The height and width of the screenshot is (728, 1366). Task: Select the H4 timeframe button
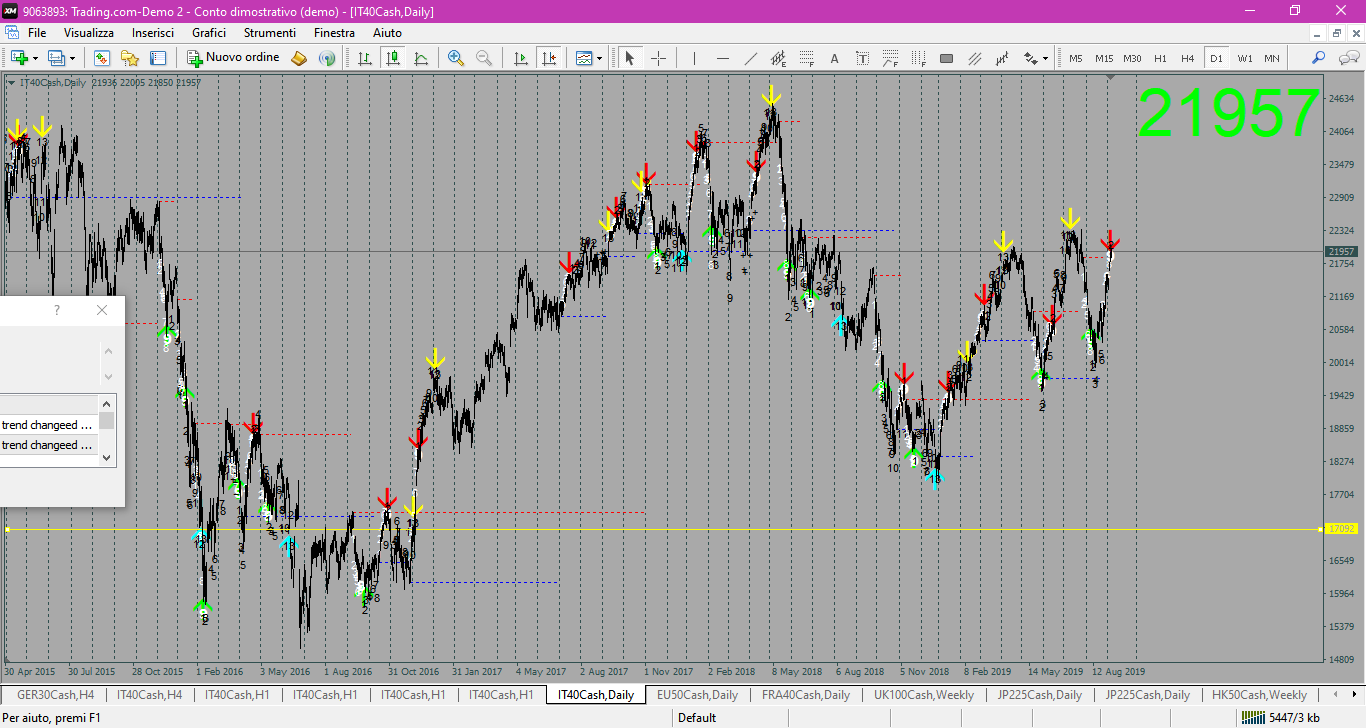coord(1188,58)
